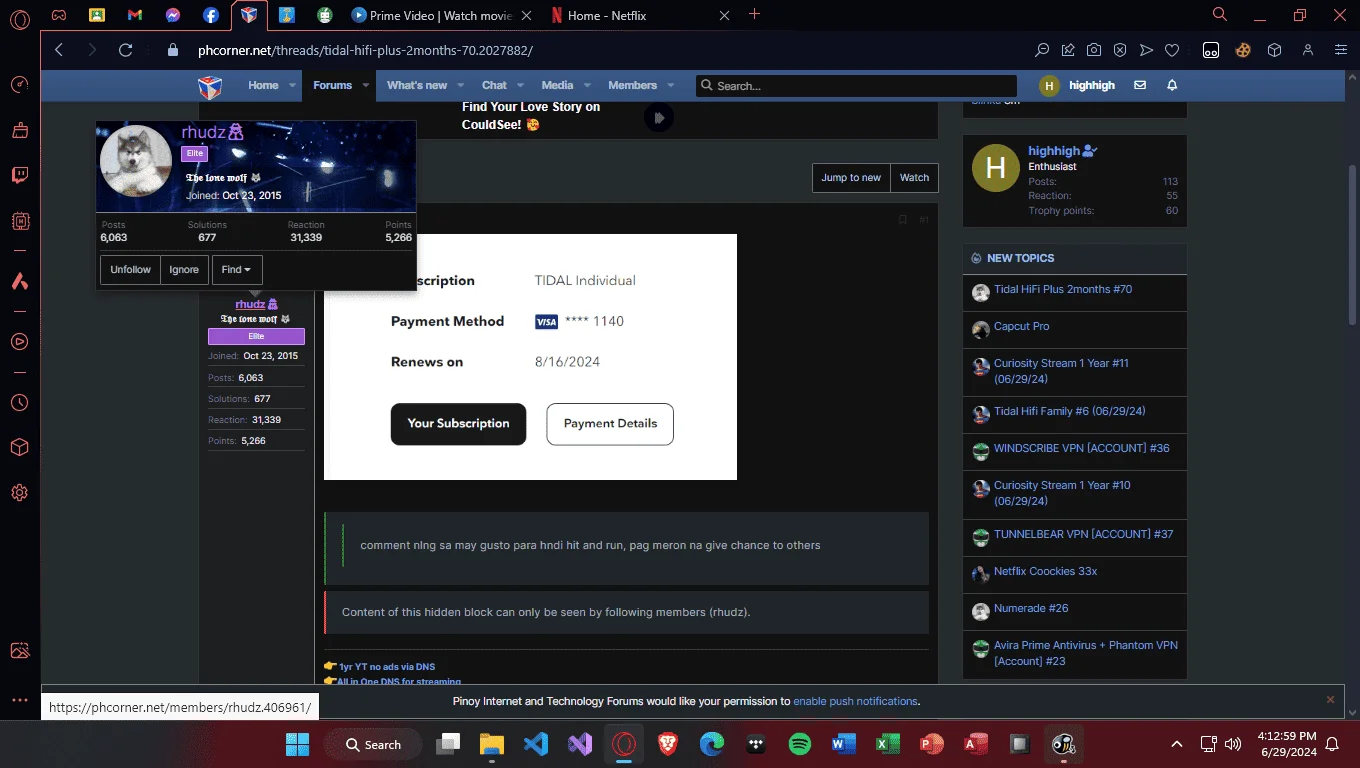Open Visual Studio Code from taskbar
This screenshot has height=768, width=1360.
point(536,744)
